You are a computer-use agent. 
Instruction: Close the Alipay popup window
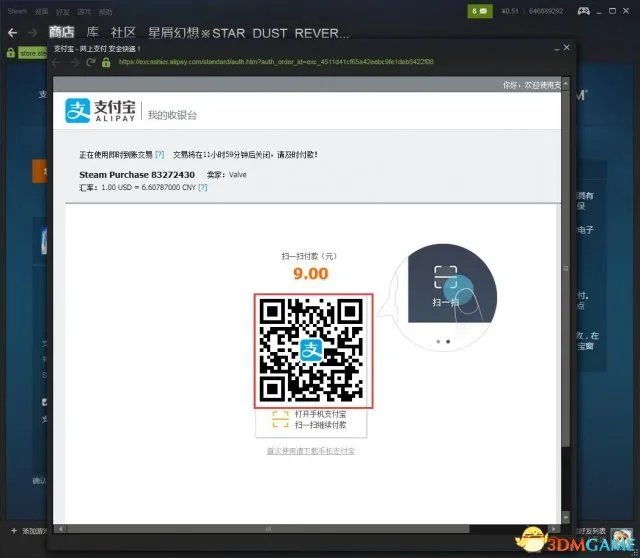pyautogui.click(x=567, y=48)
